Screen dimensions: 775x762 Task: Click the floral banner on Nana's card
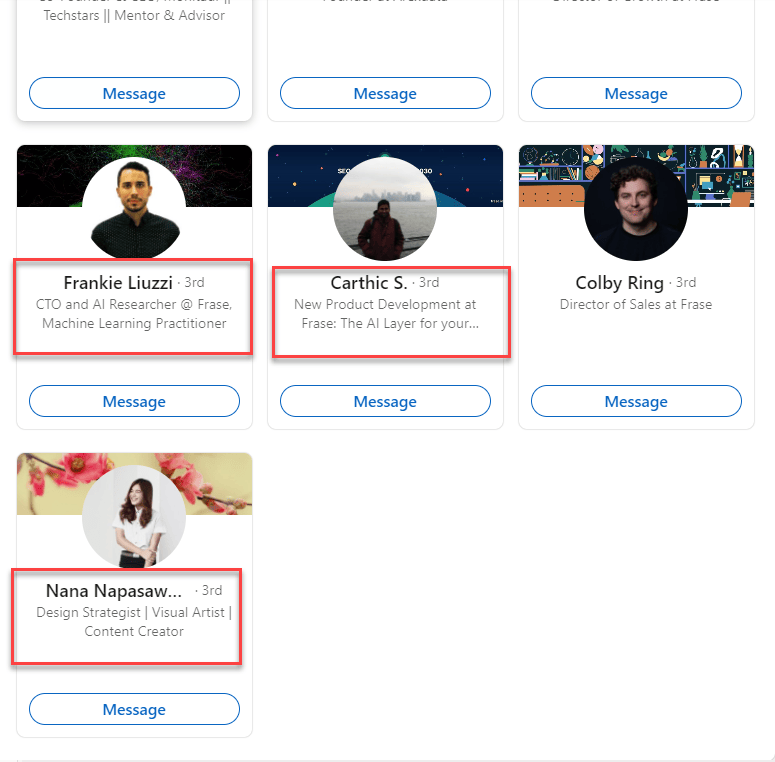(x=47, y=484)
